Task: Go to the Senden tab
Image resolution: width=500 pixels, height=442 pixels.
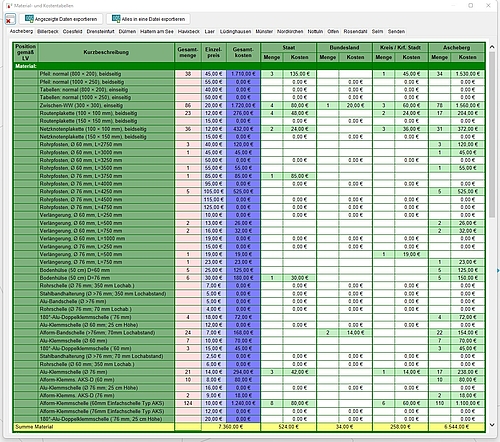Action: (x=396, y=31)
